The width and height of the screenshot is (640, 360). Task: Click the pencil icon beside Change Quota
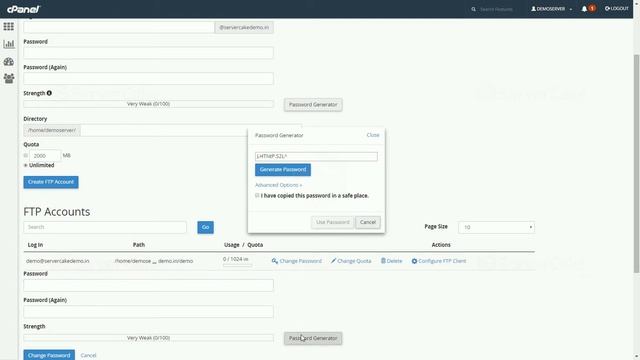coord(333,261)
